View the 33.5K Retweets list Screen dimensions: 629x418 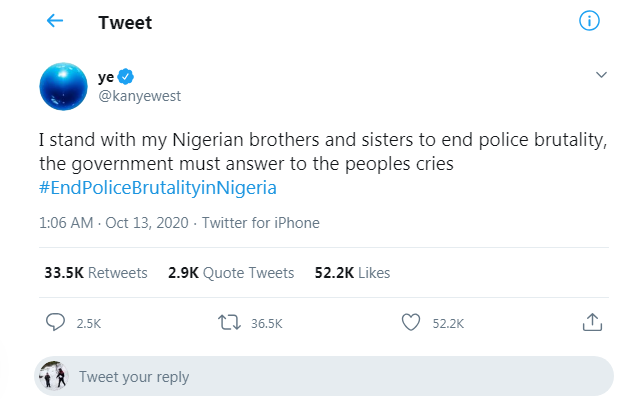click(95, 272)
